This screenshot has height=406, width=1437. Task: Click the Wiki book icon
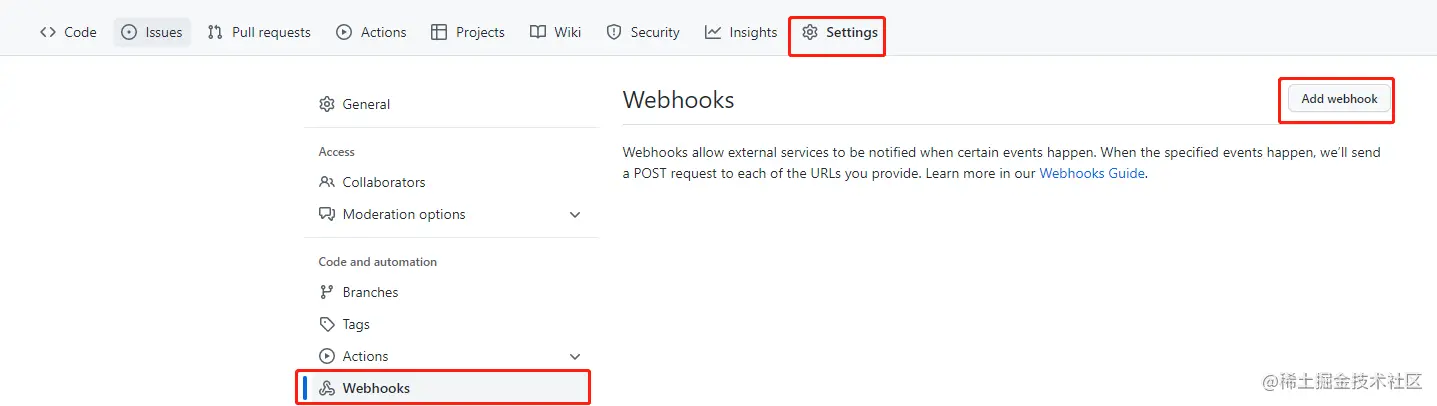click(538, 32)
